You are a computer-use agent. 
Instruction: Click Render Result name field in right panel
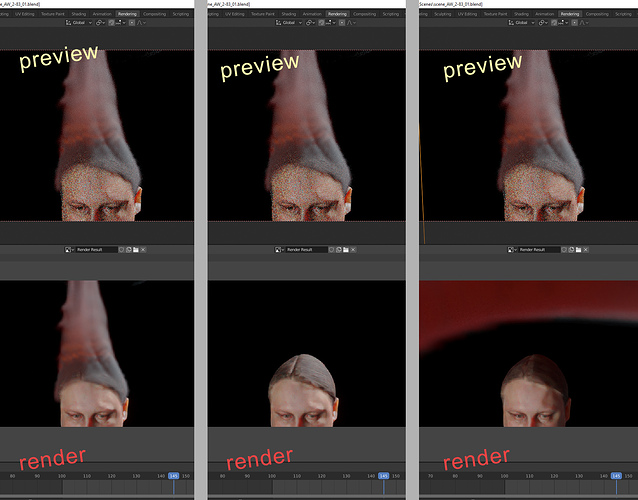click(539, 249)
